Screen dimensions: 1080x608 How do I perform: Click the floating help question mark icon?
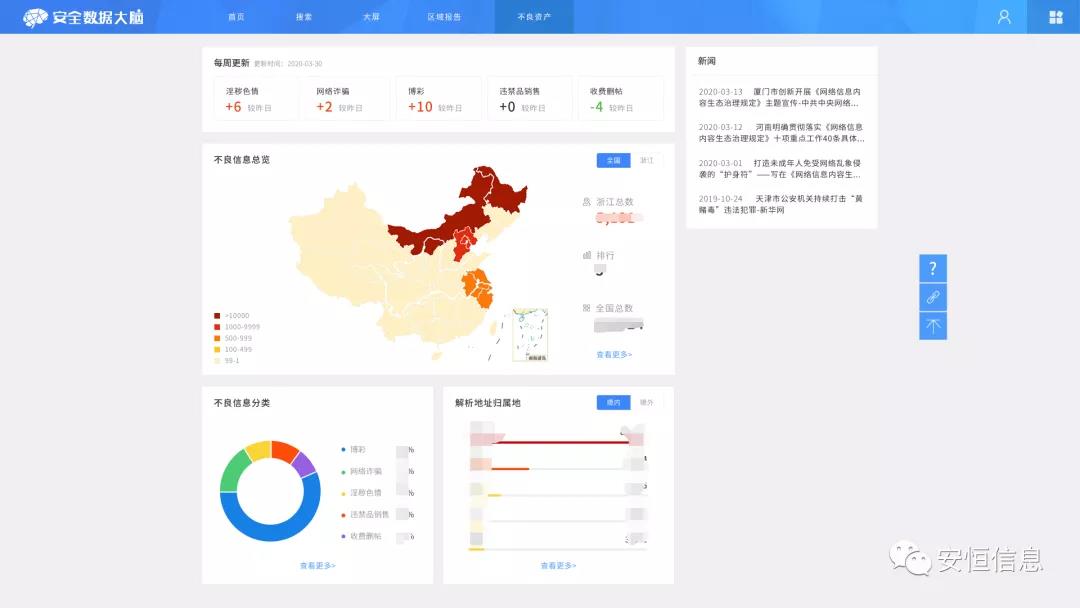pos(932,268)
